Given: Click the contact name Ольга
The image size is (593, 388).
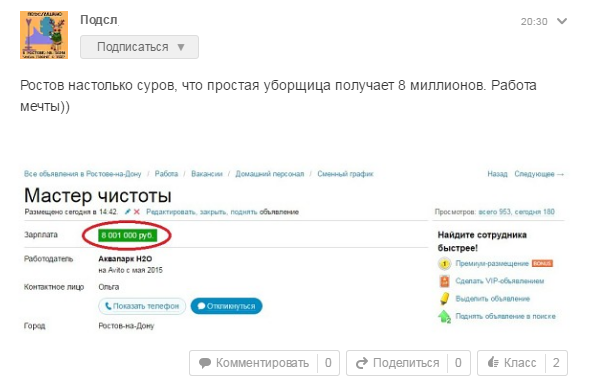Looking at the screenshot, I should [109, 287].
